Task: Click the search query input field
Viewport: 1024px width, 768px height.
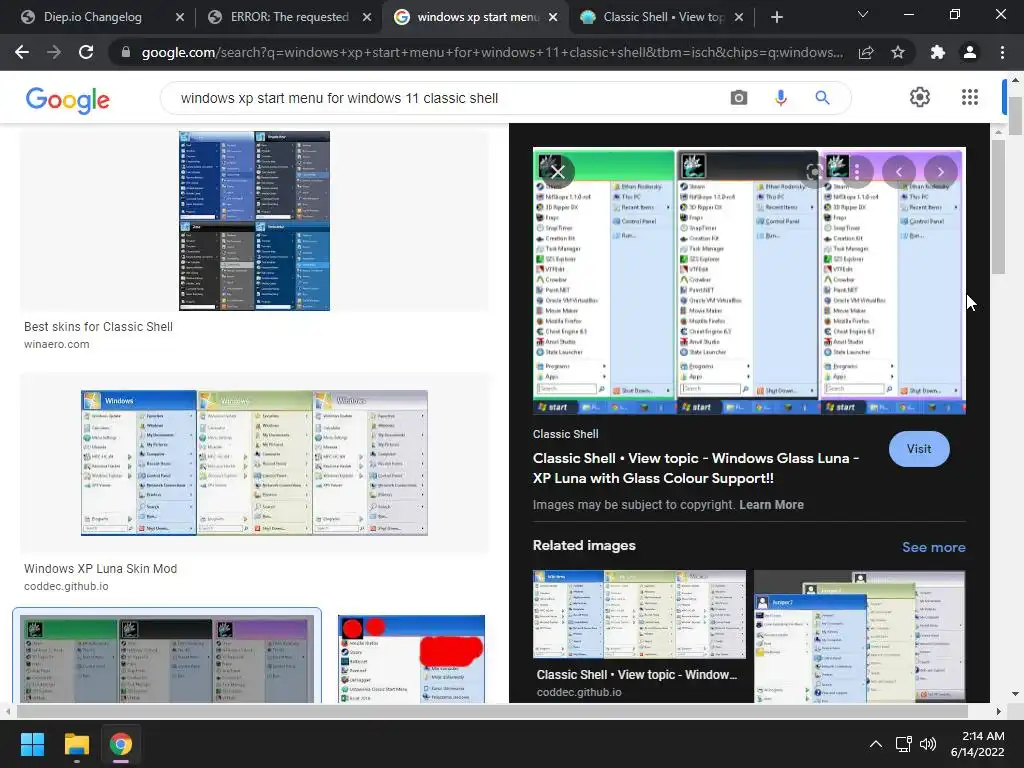Action: click(x=444, y=98)
